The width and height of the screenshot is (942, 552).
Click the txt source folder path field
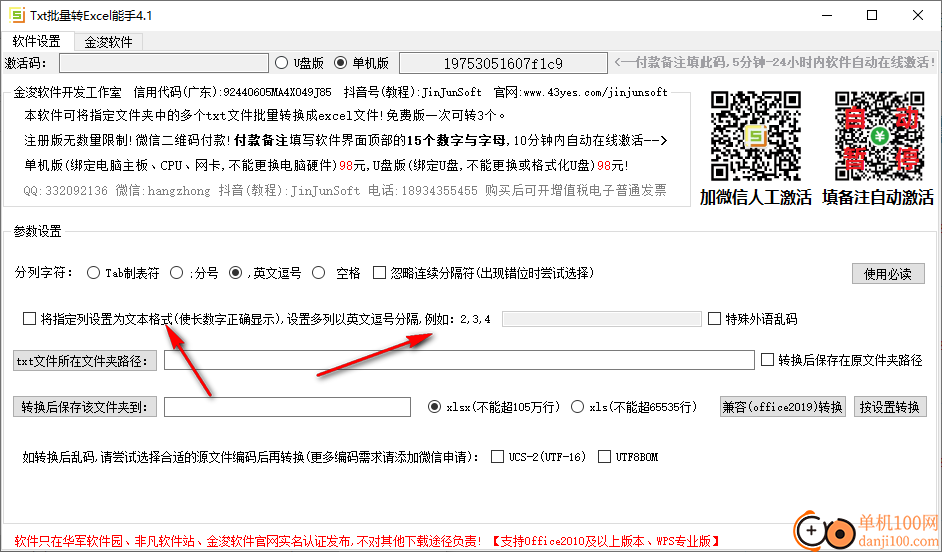tap(459, 360)
